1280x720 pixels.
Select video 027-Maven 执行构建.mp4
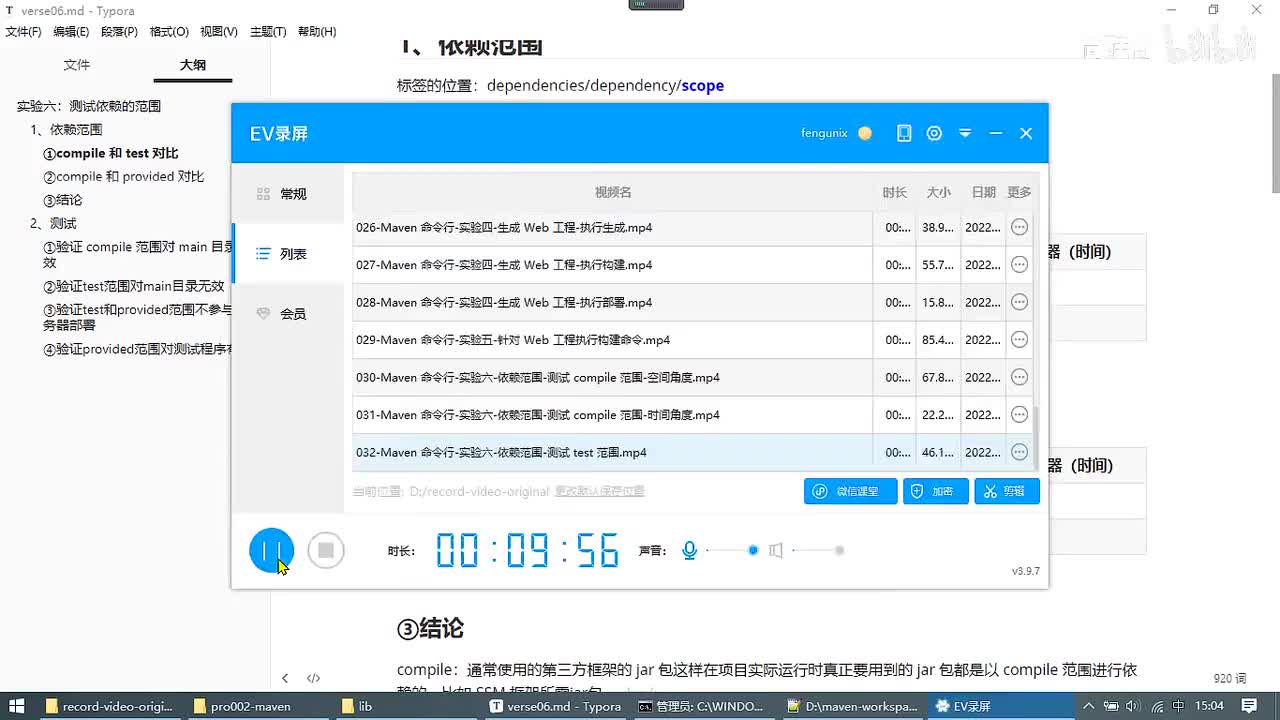click(x=692, y=265)
